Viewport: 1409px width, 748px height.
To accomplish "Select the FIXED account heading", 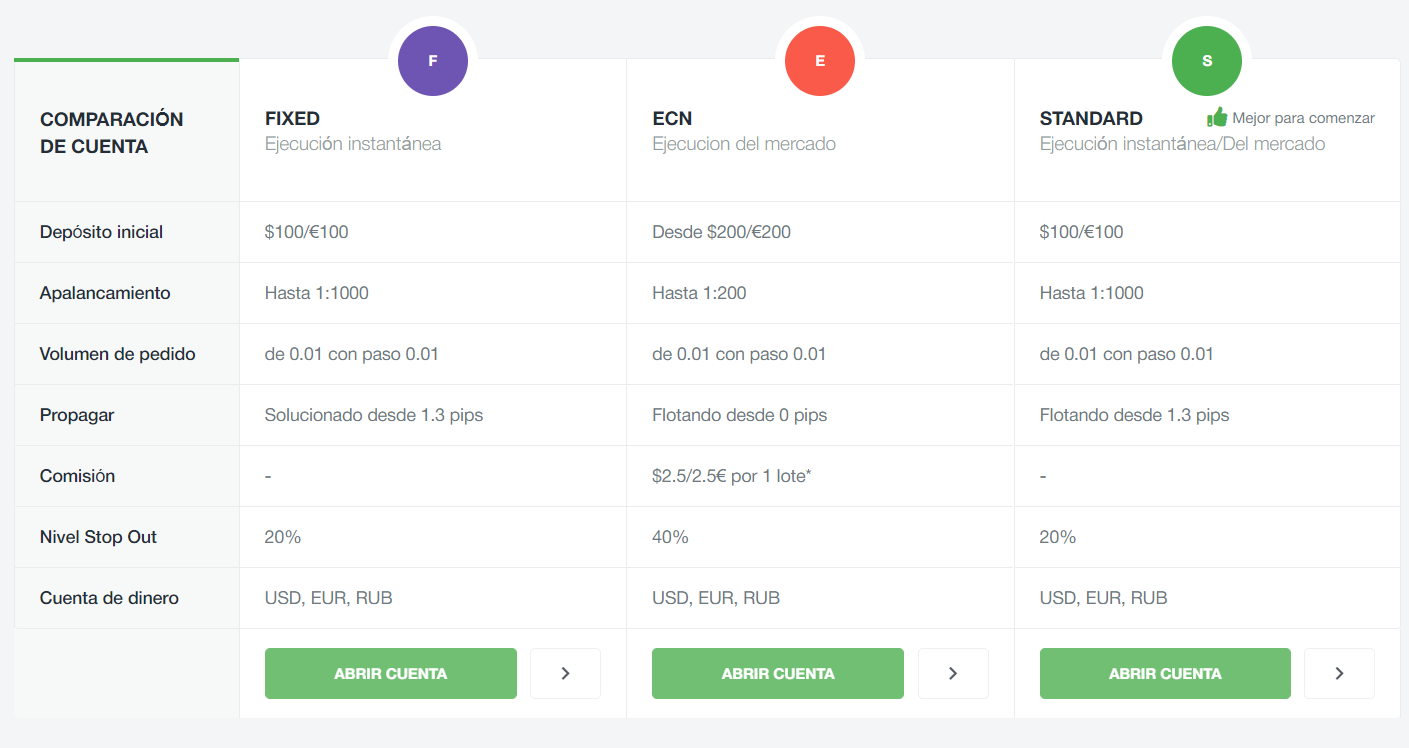I will (292, 119).
